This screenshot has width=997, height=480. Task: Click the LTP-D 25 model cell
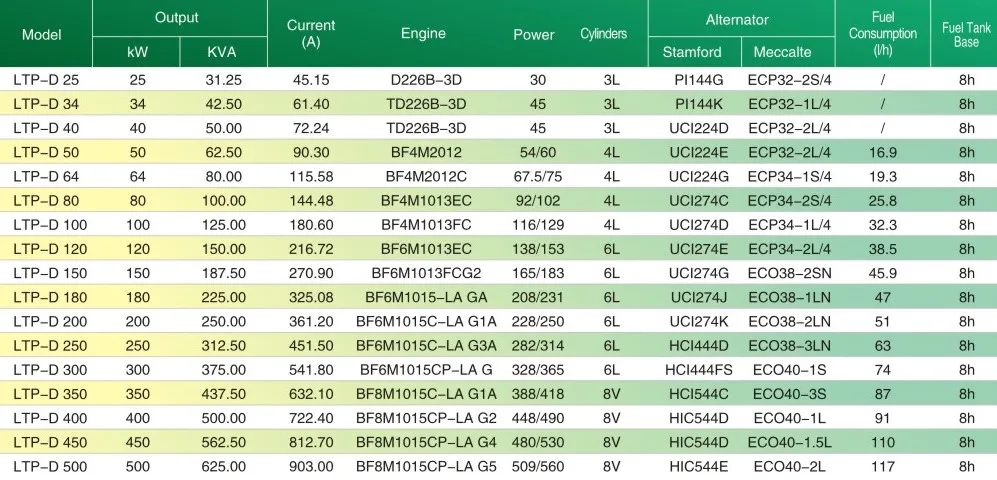point(45,78)
